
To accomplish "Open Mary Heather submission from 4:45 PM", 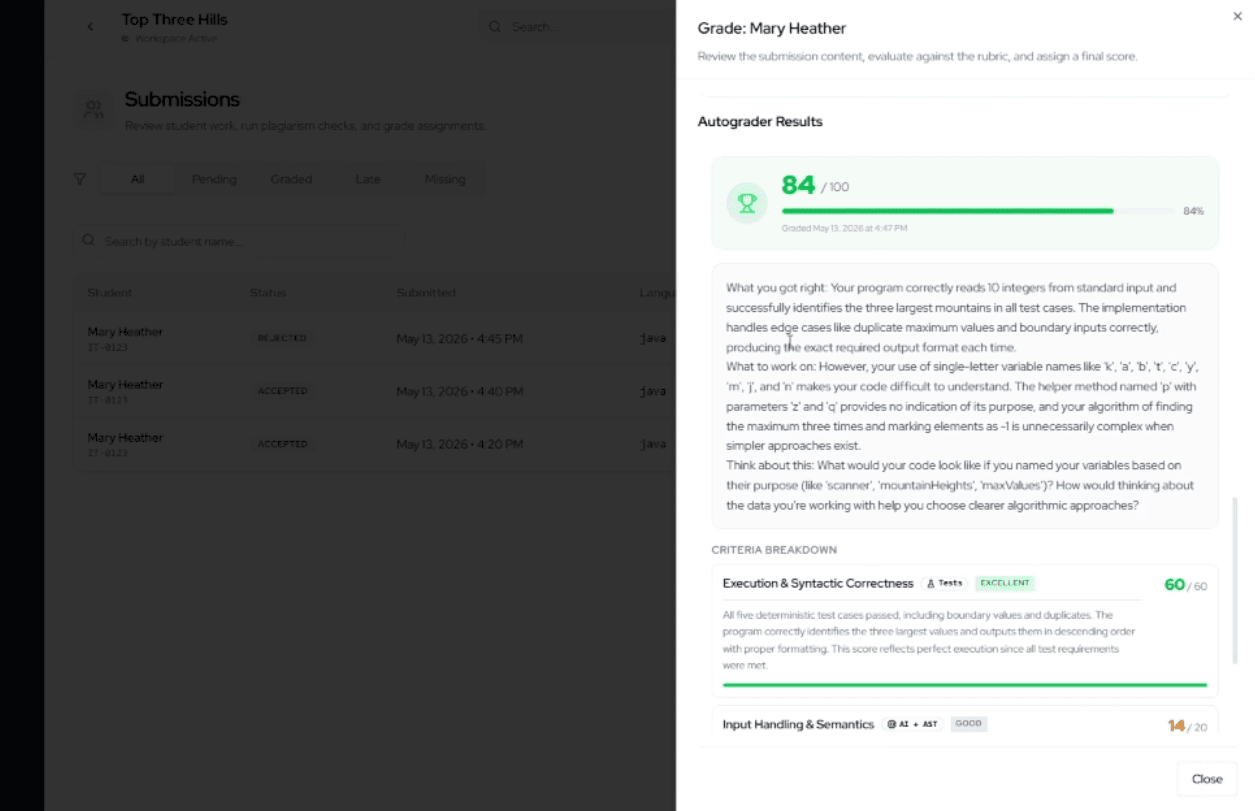I will click(x=375, y=338).
